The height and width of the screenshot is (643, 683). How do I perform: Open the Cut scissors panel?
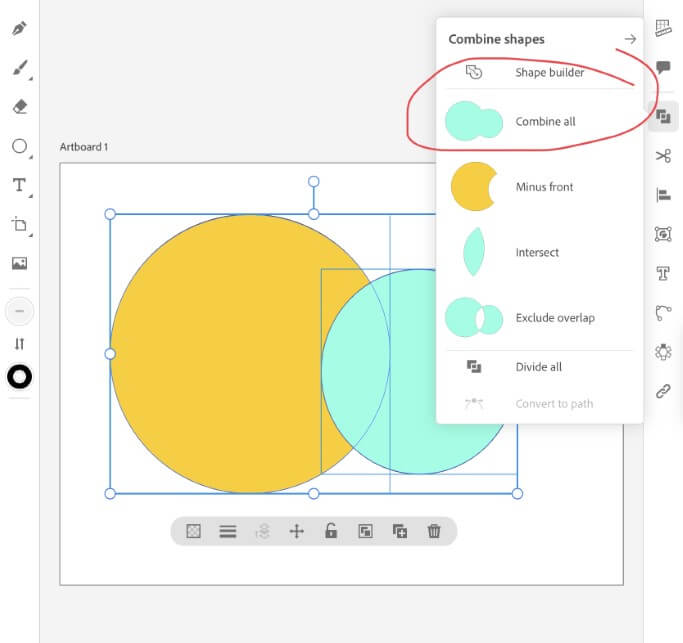coord(663,156)
